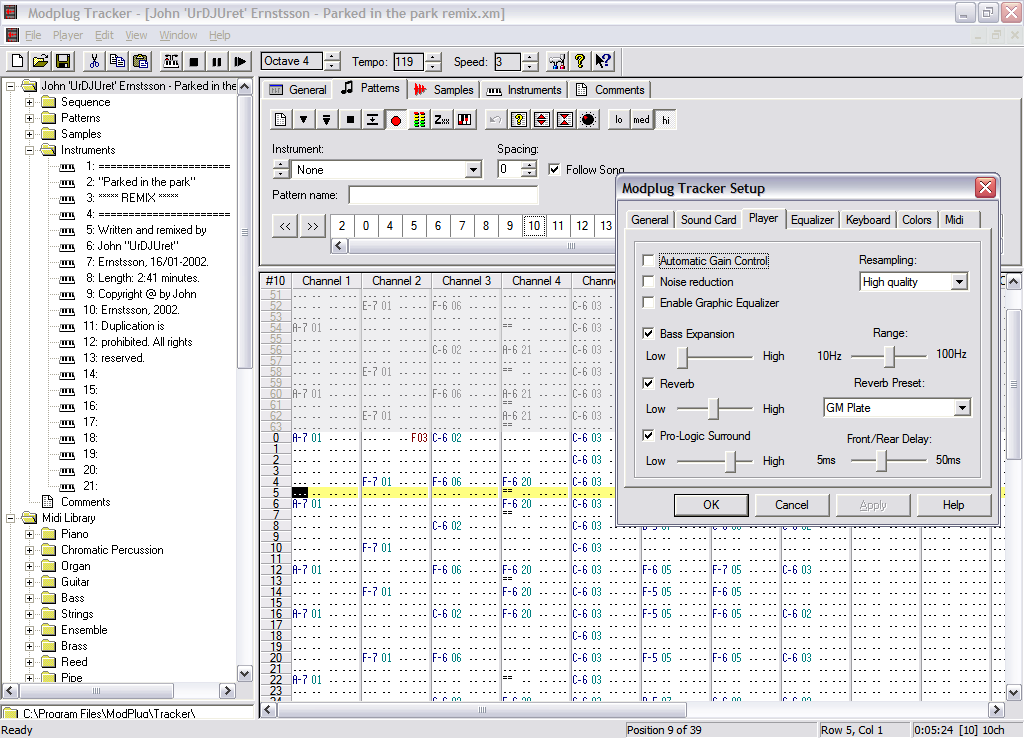Click the Paste clipboard icon
Image resolution: width=1024 pixels, height=738 pixels.
click(141, 62)
